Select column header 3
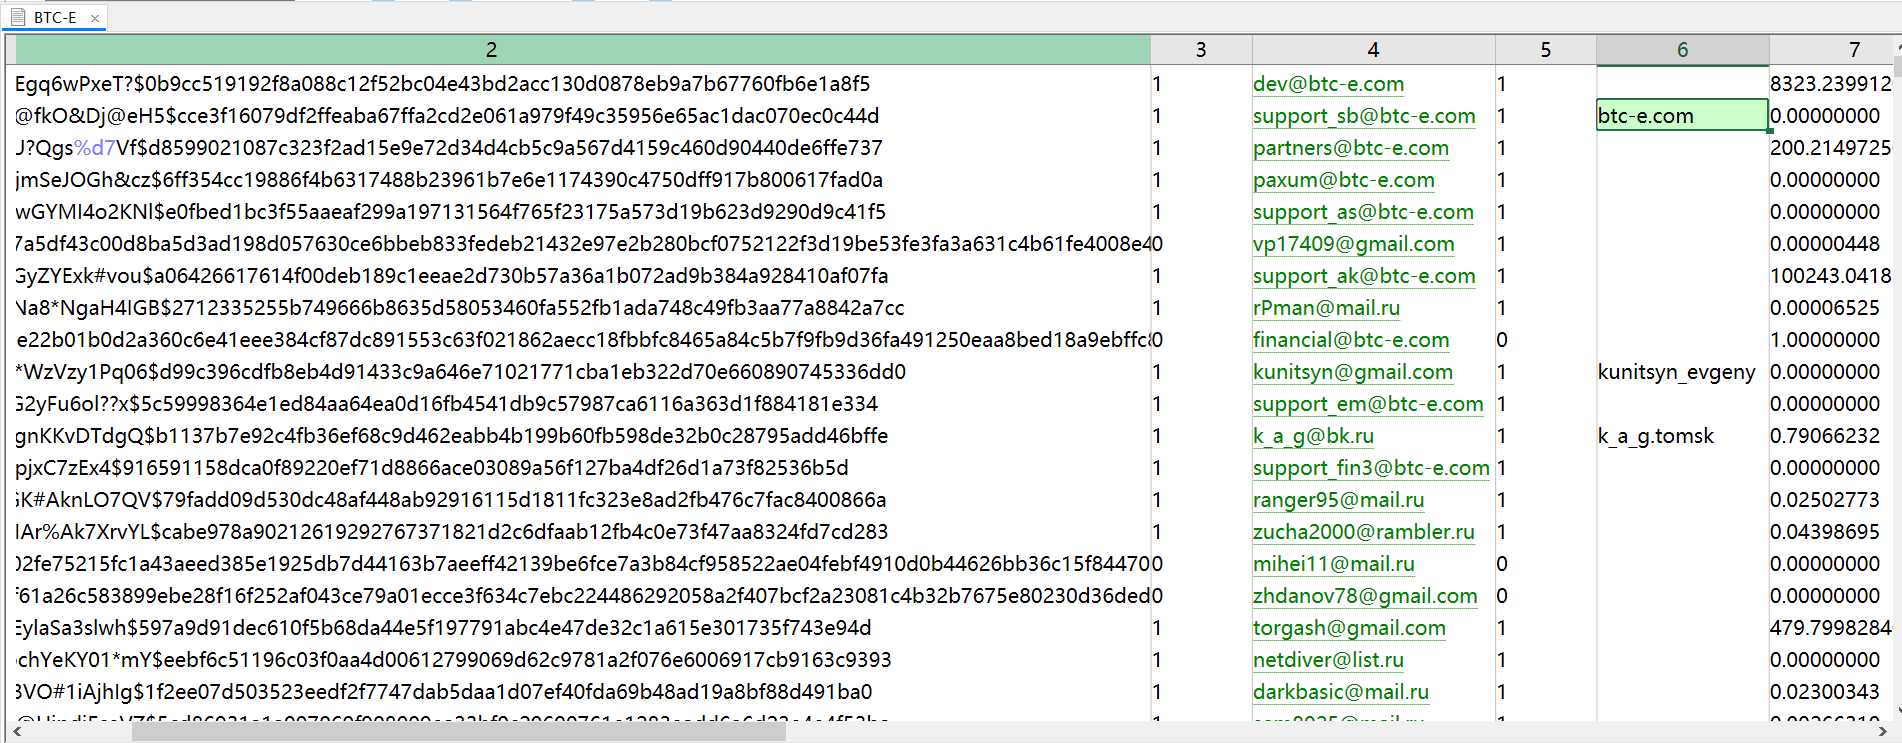 click(x=1201, y=50)
